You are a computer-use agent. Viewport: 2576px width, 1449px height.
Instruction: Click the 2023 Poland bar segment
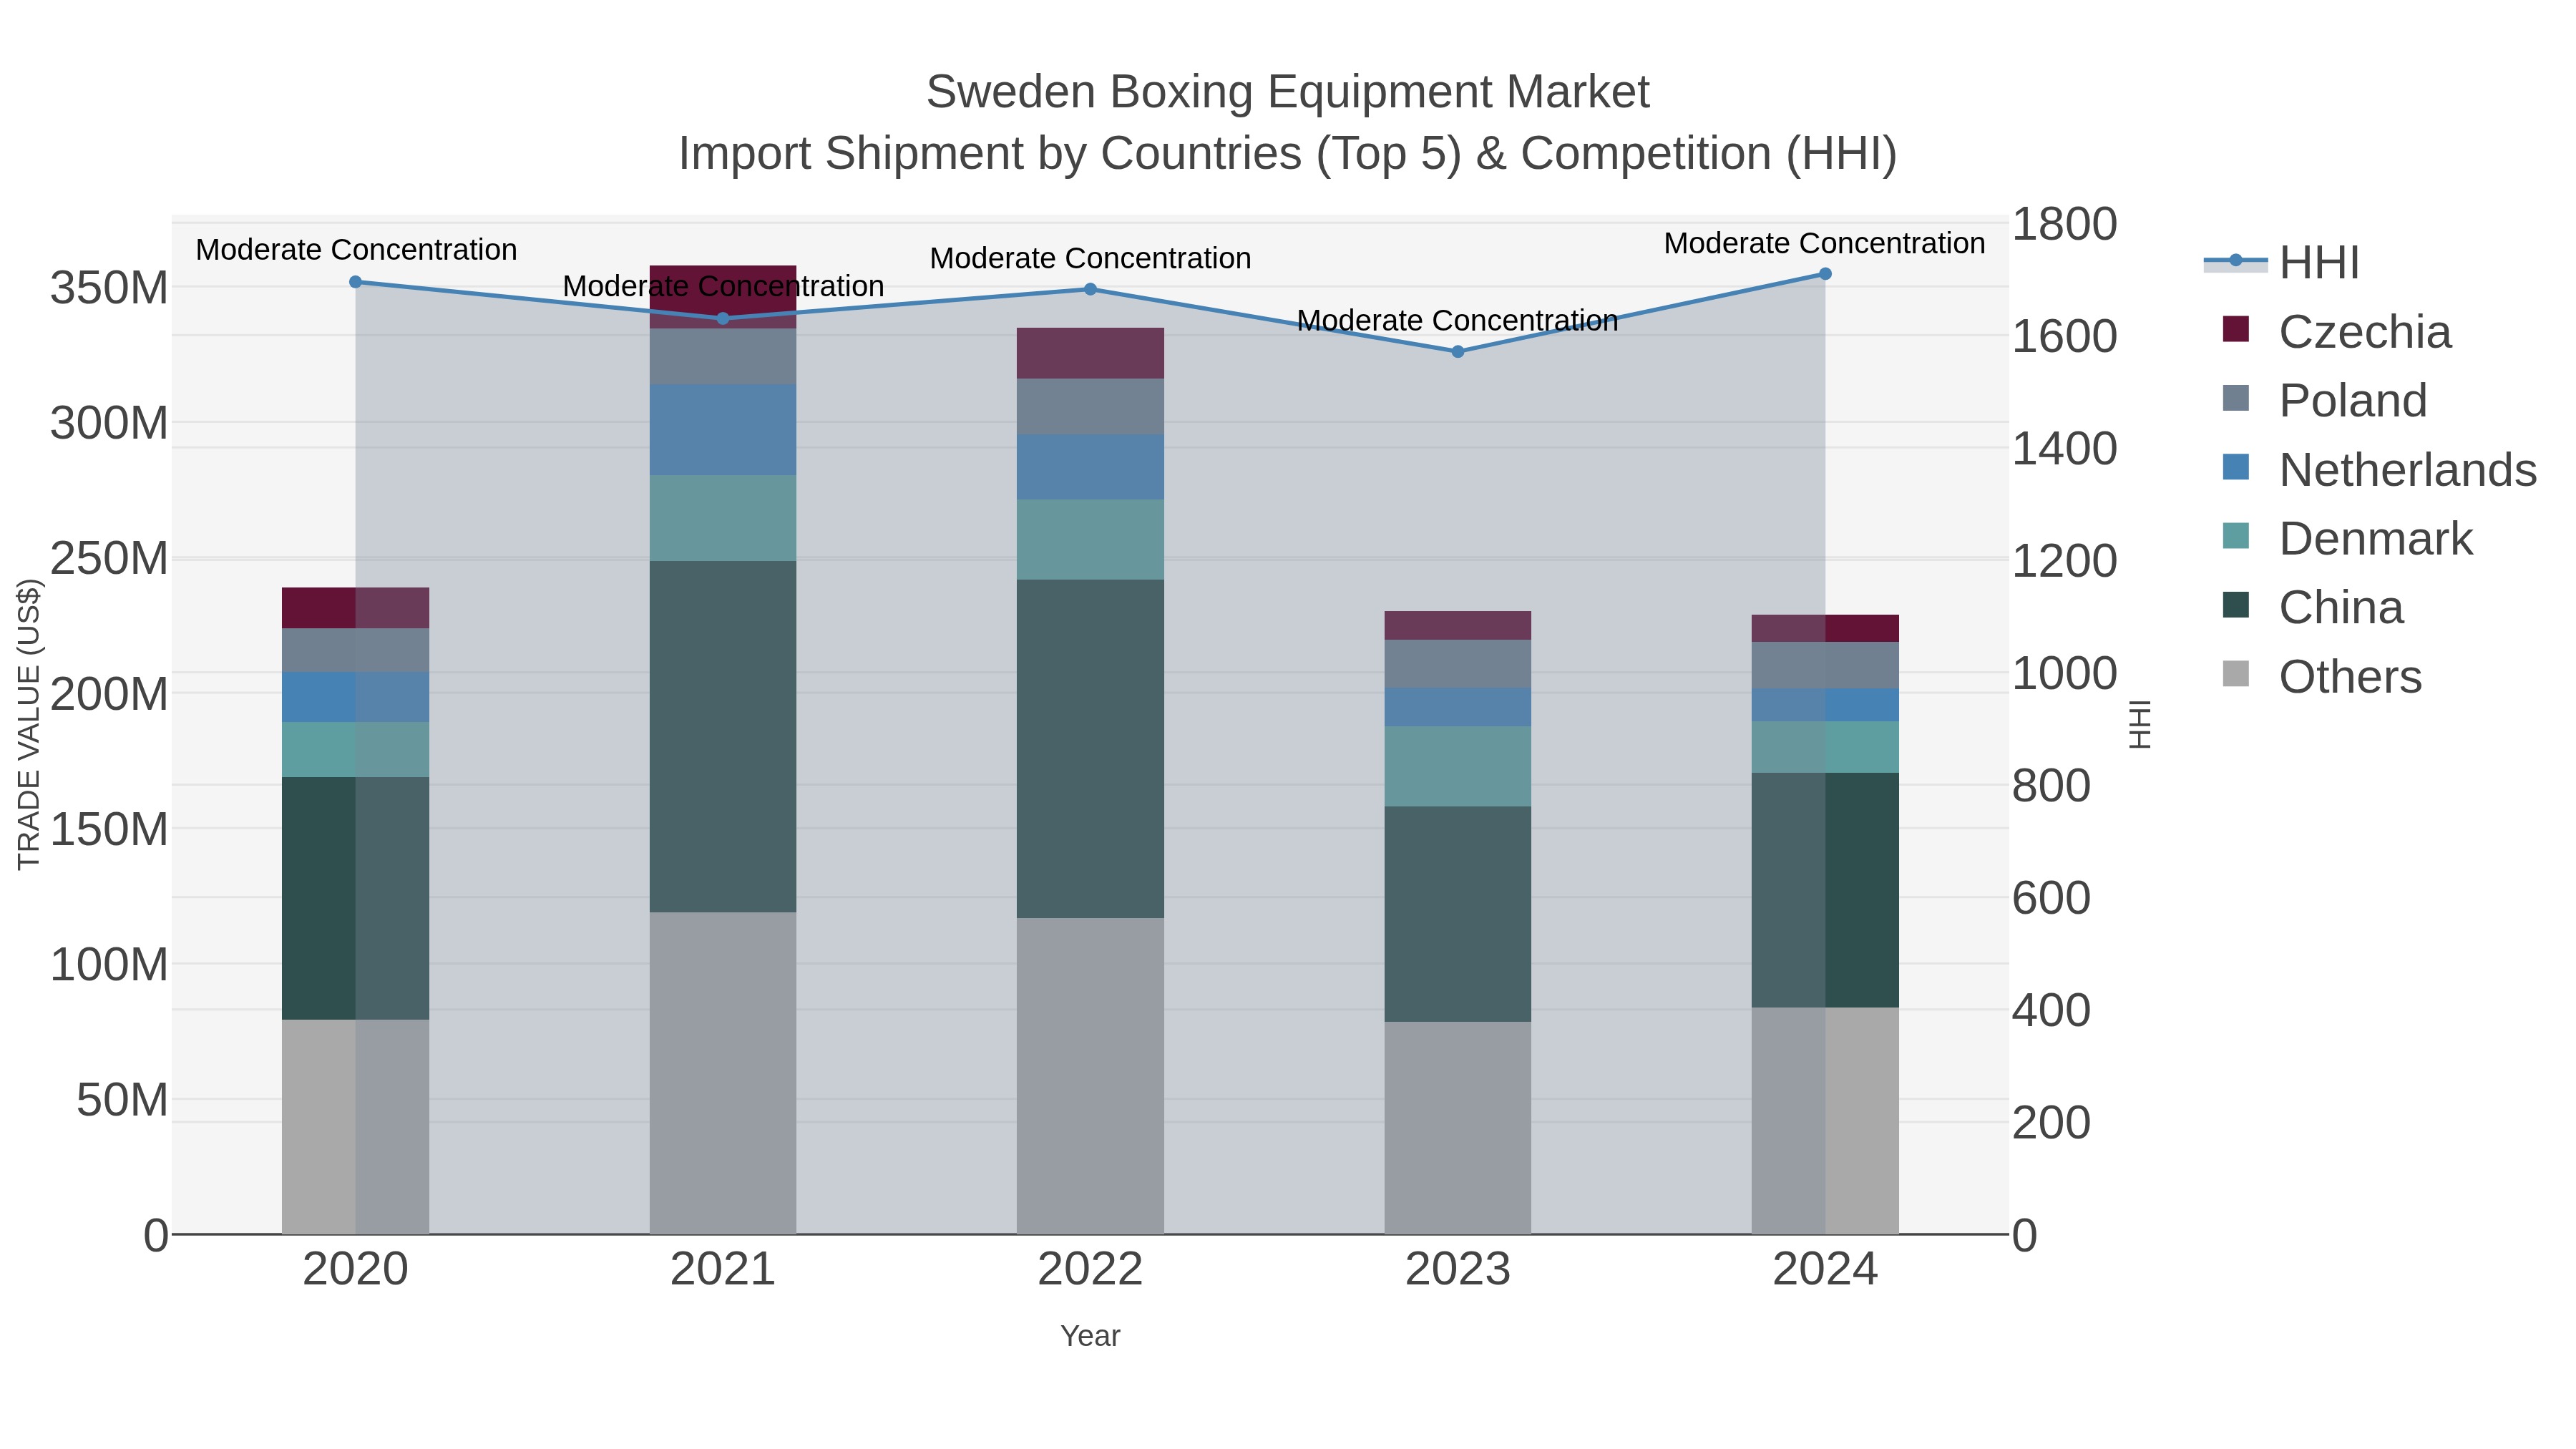point(1457,664)
